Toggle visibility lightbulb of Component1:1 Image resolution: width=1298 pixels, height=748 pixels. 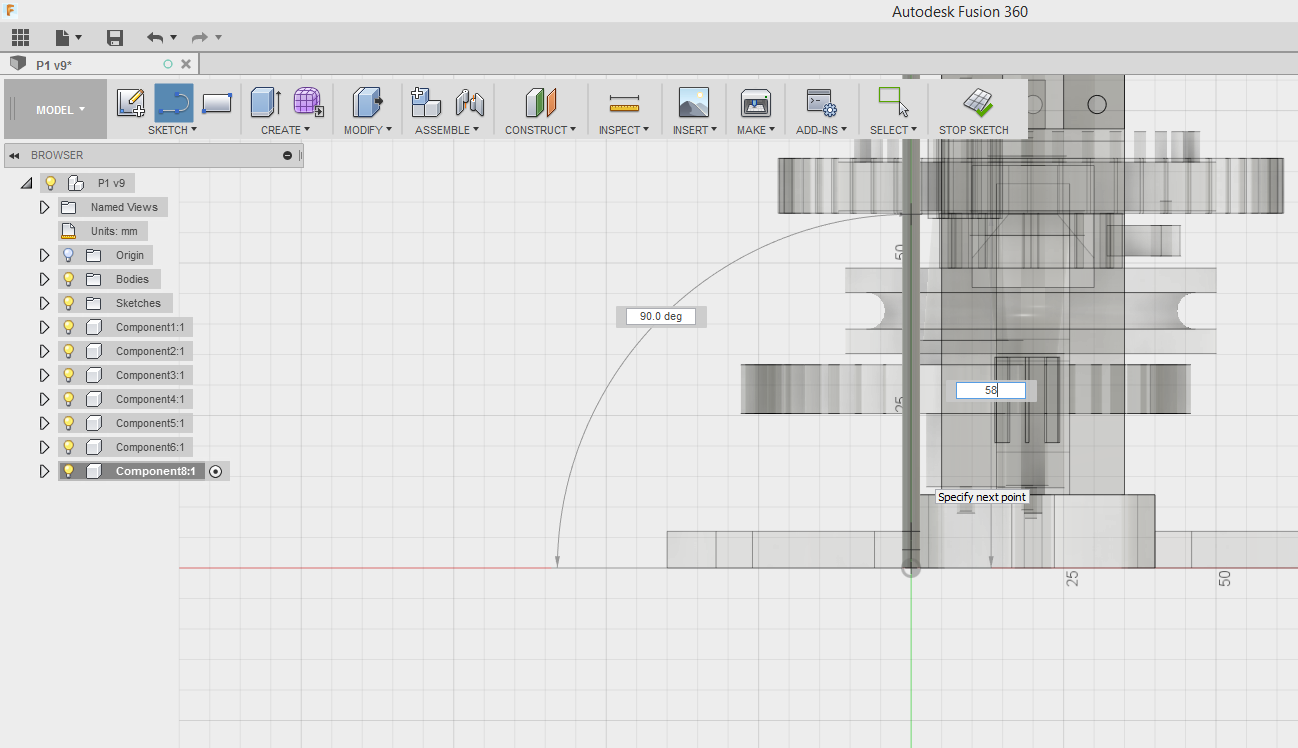[69, 327]
